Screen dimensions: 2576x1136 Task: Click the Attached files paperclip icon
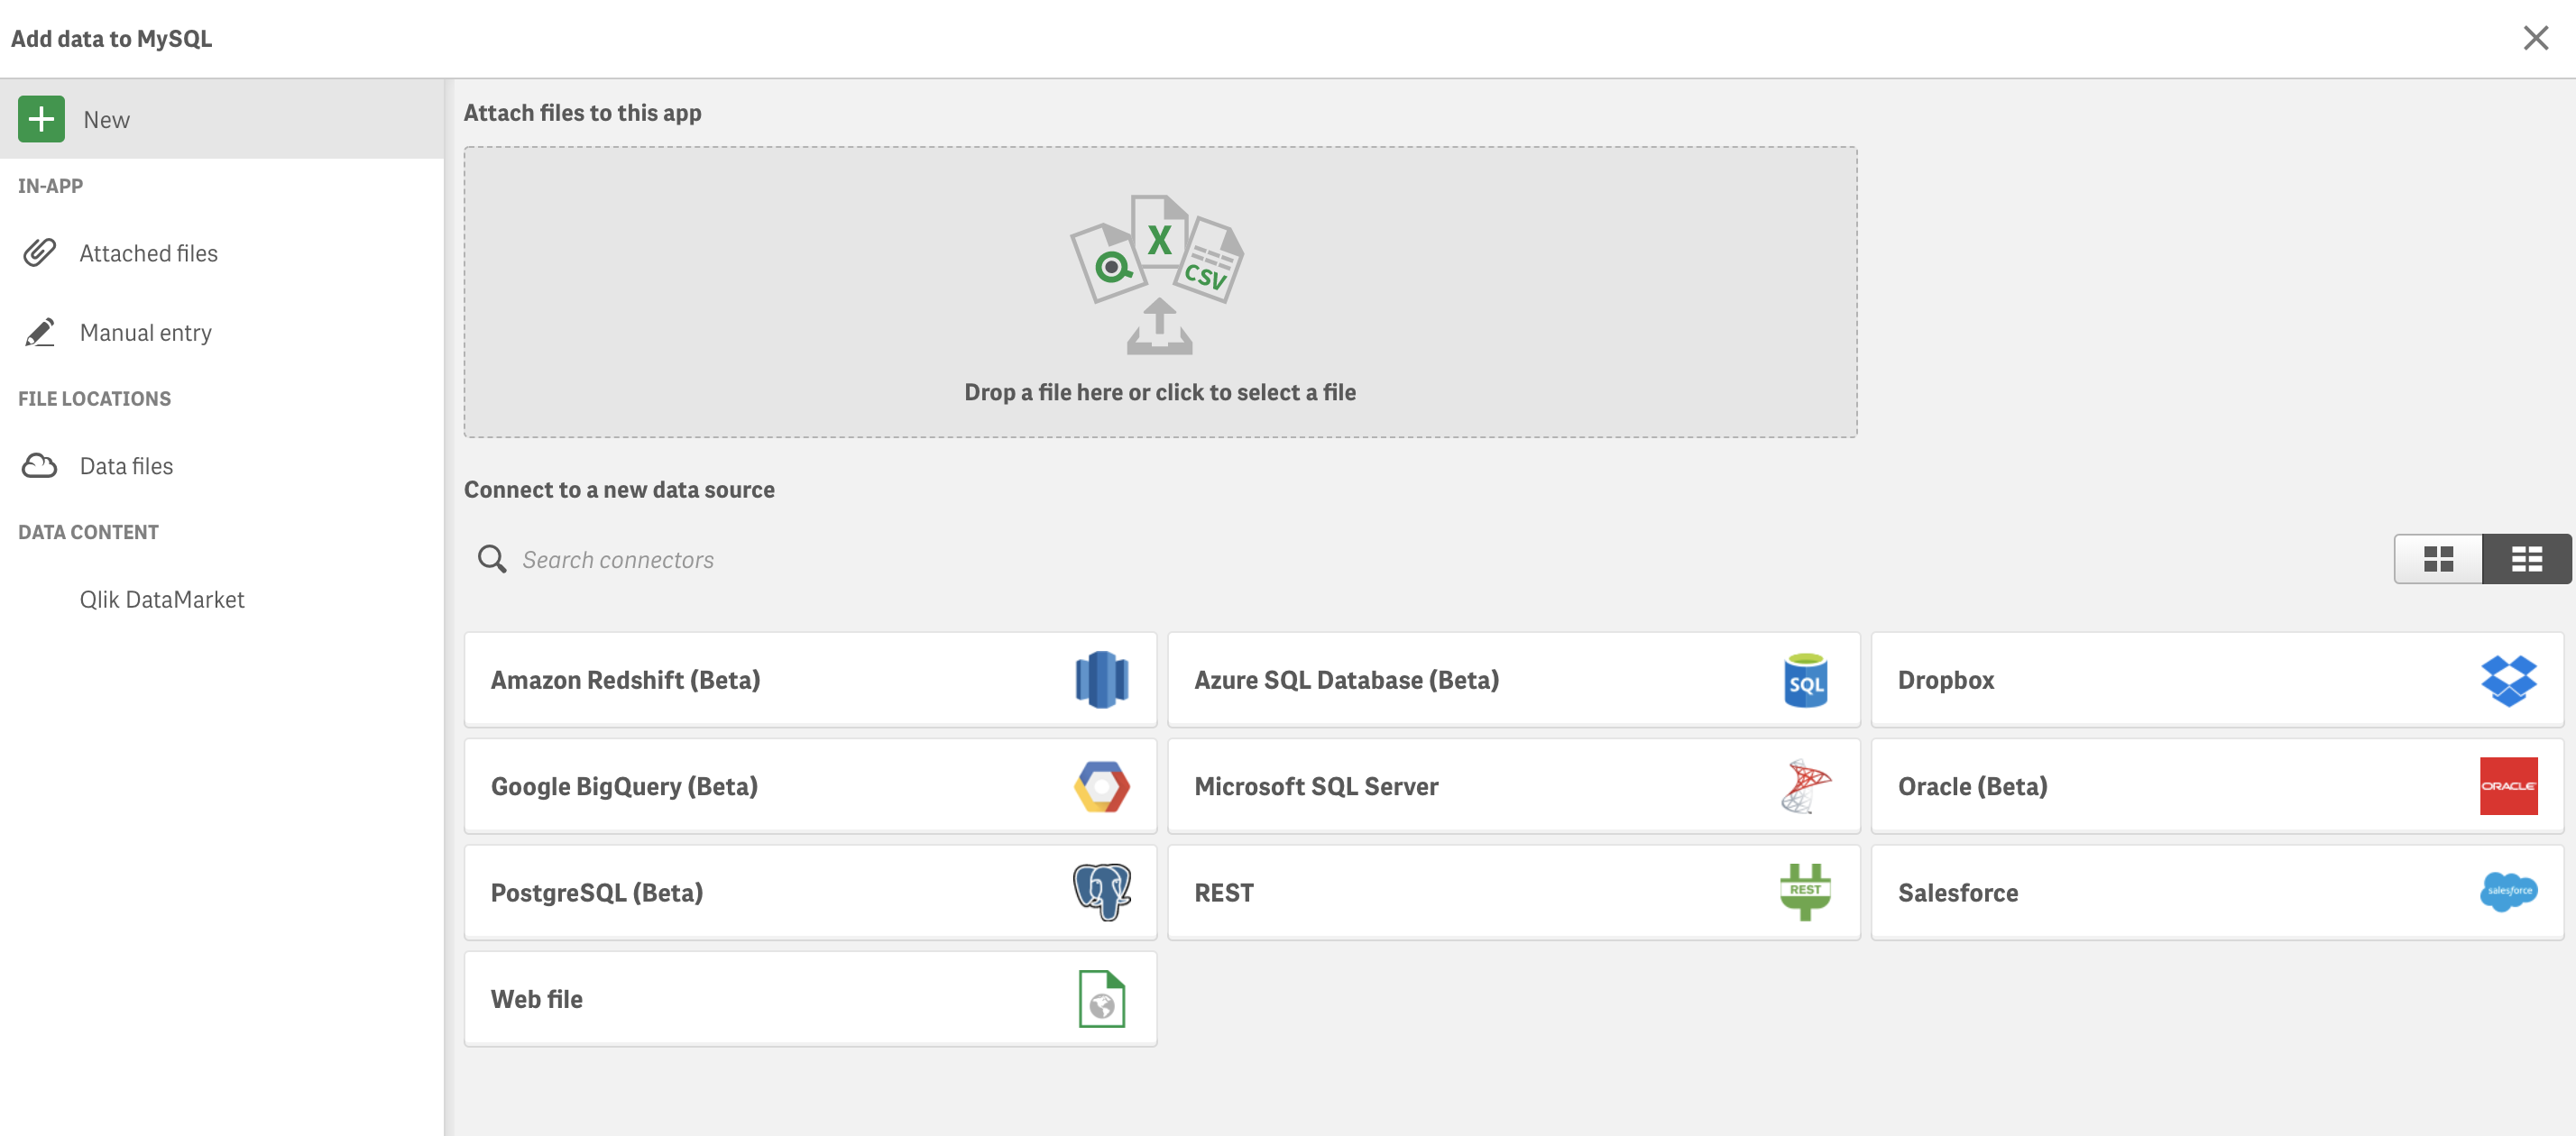pos(39,253)
